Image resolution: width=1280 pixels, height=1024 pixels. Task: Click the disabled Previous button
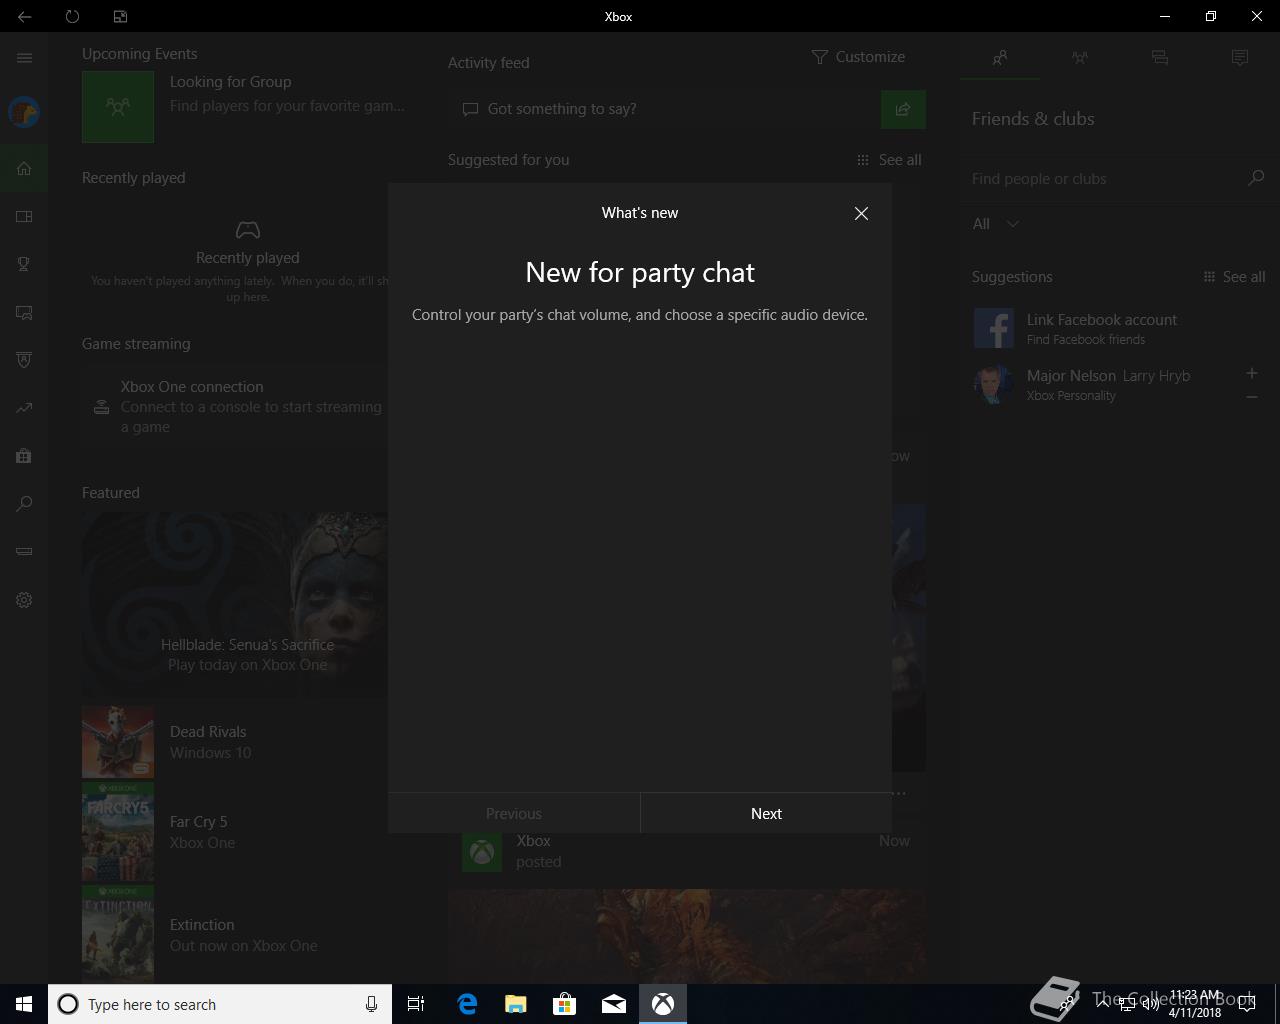514,813
